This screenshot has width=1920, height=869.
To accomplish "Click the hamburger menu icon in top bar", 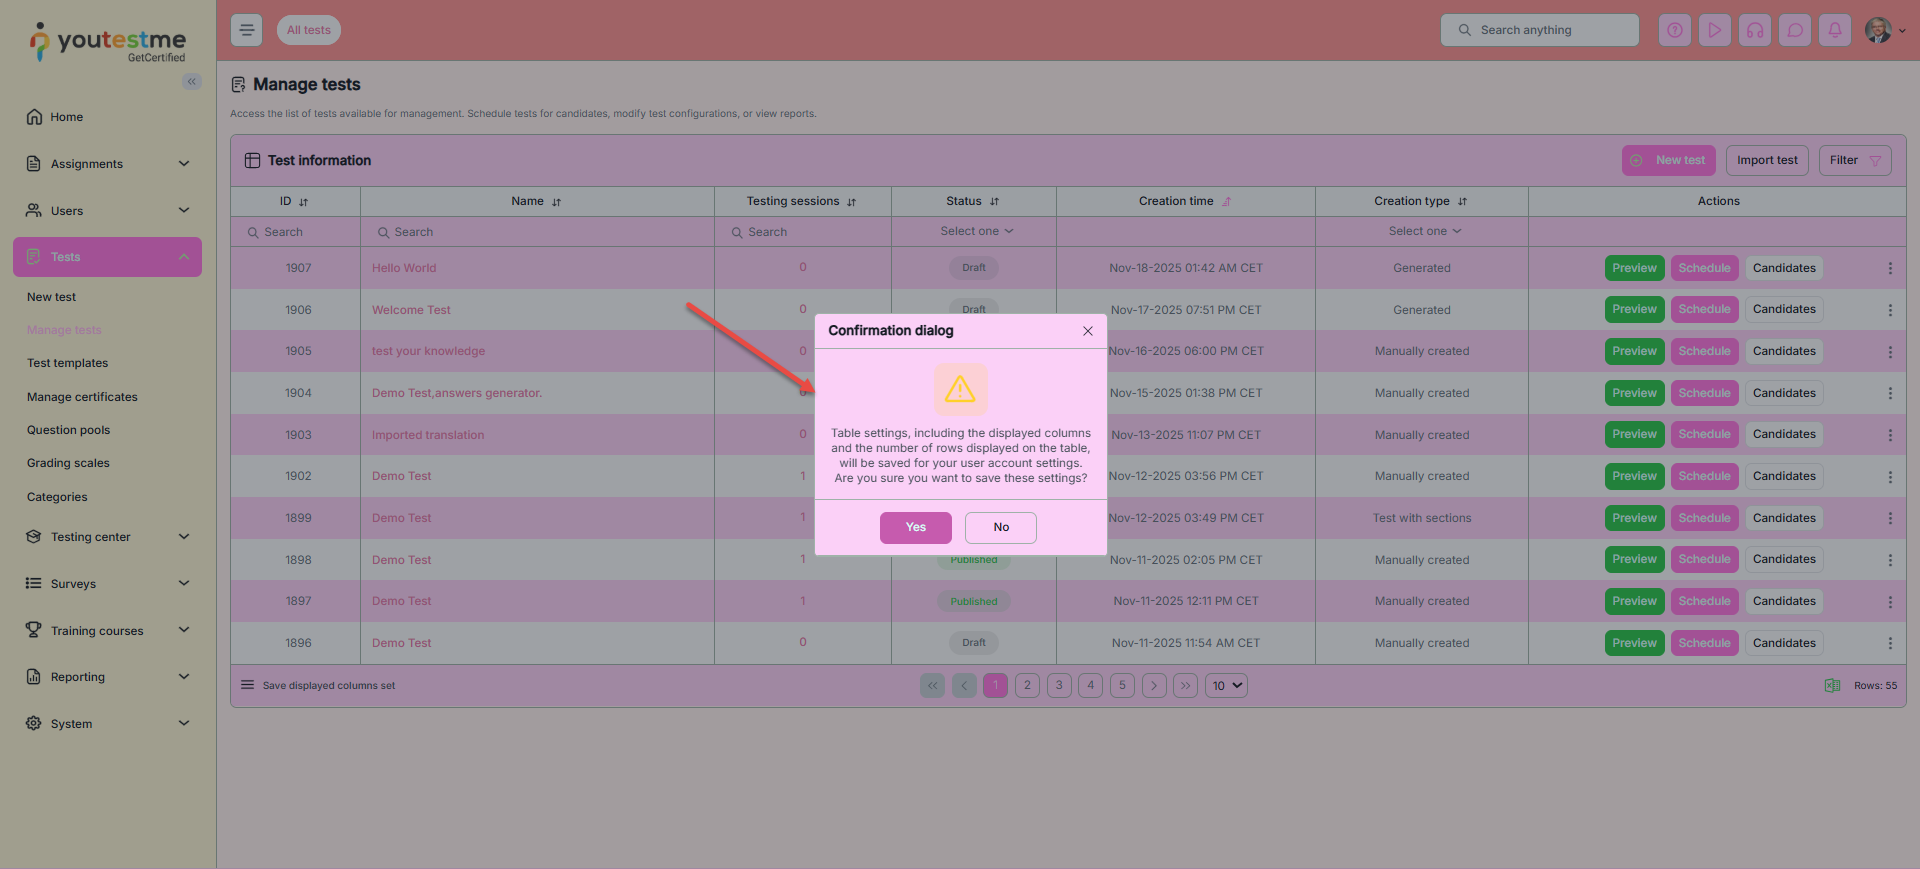I will [x=247, y=30].
